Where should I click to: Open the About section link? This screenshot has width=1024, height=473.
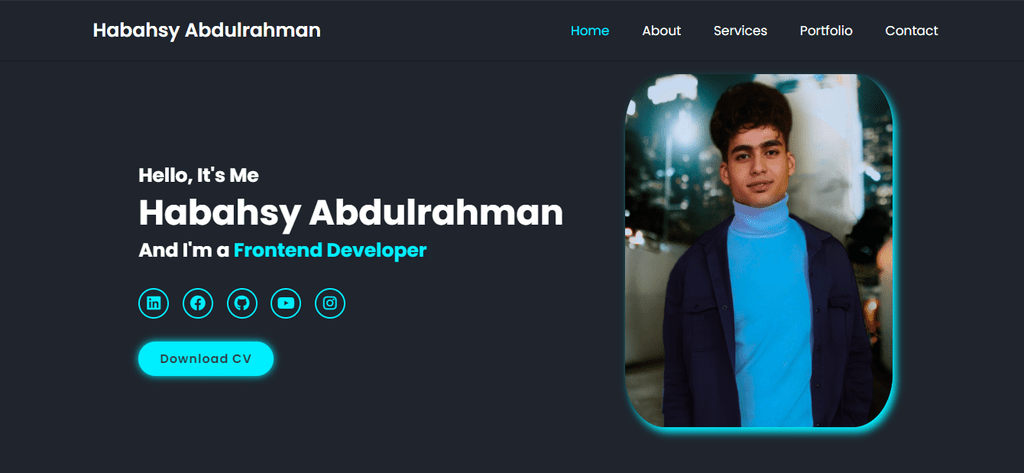click(x=661, y=31)
